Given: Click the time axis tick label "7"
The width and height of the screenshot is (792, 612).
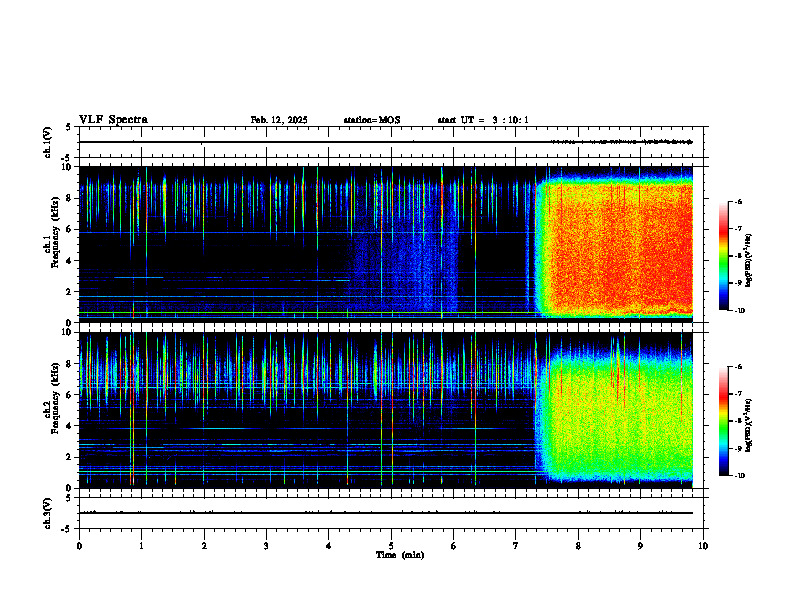Looking at the screenshot, I should pyautogui.click(x=516, y=546).
